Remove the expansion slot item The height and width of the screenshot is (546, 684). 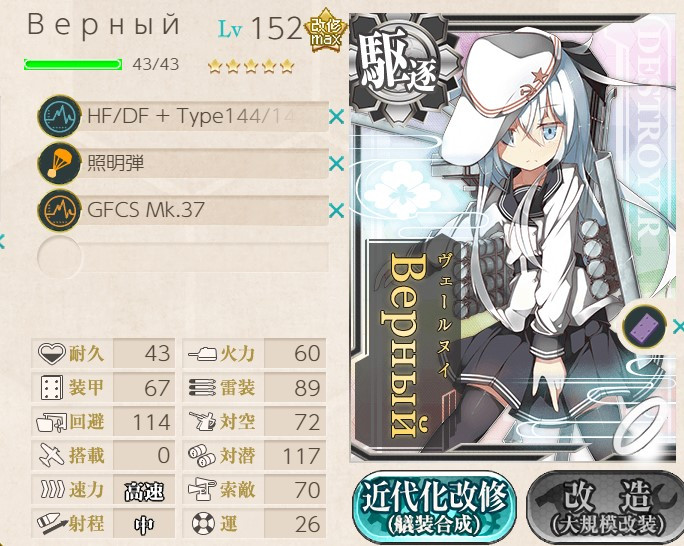[678, 326]
